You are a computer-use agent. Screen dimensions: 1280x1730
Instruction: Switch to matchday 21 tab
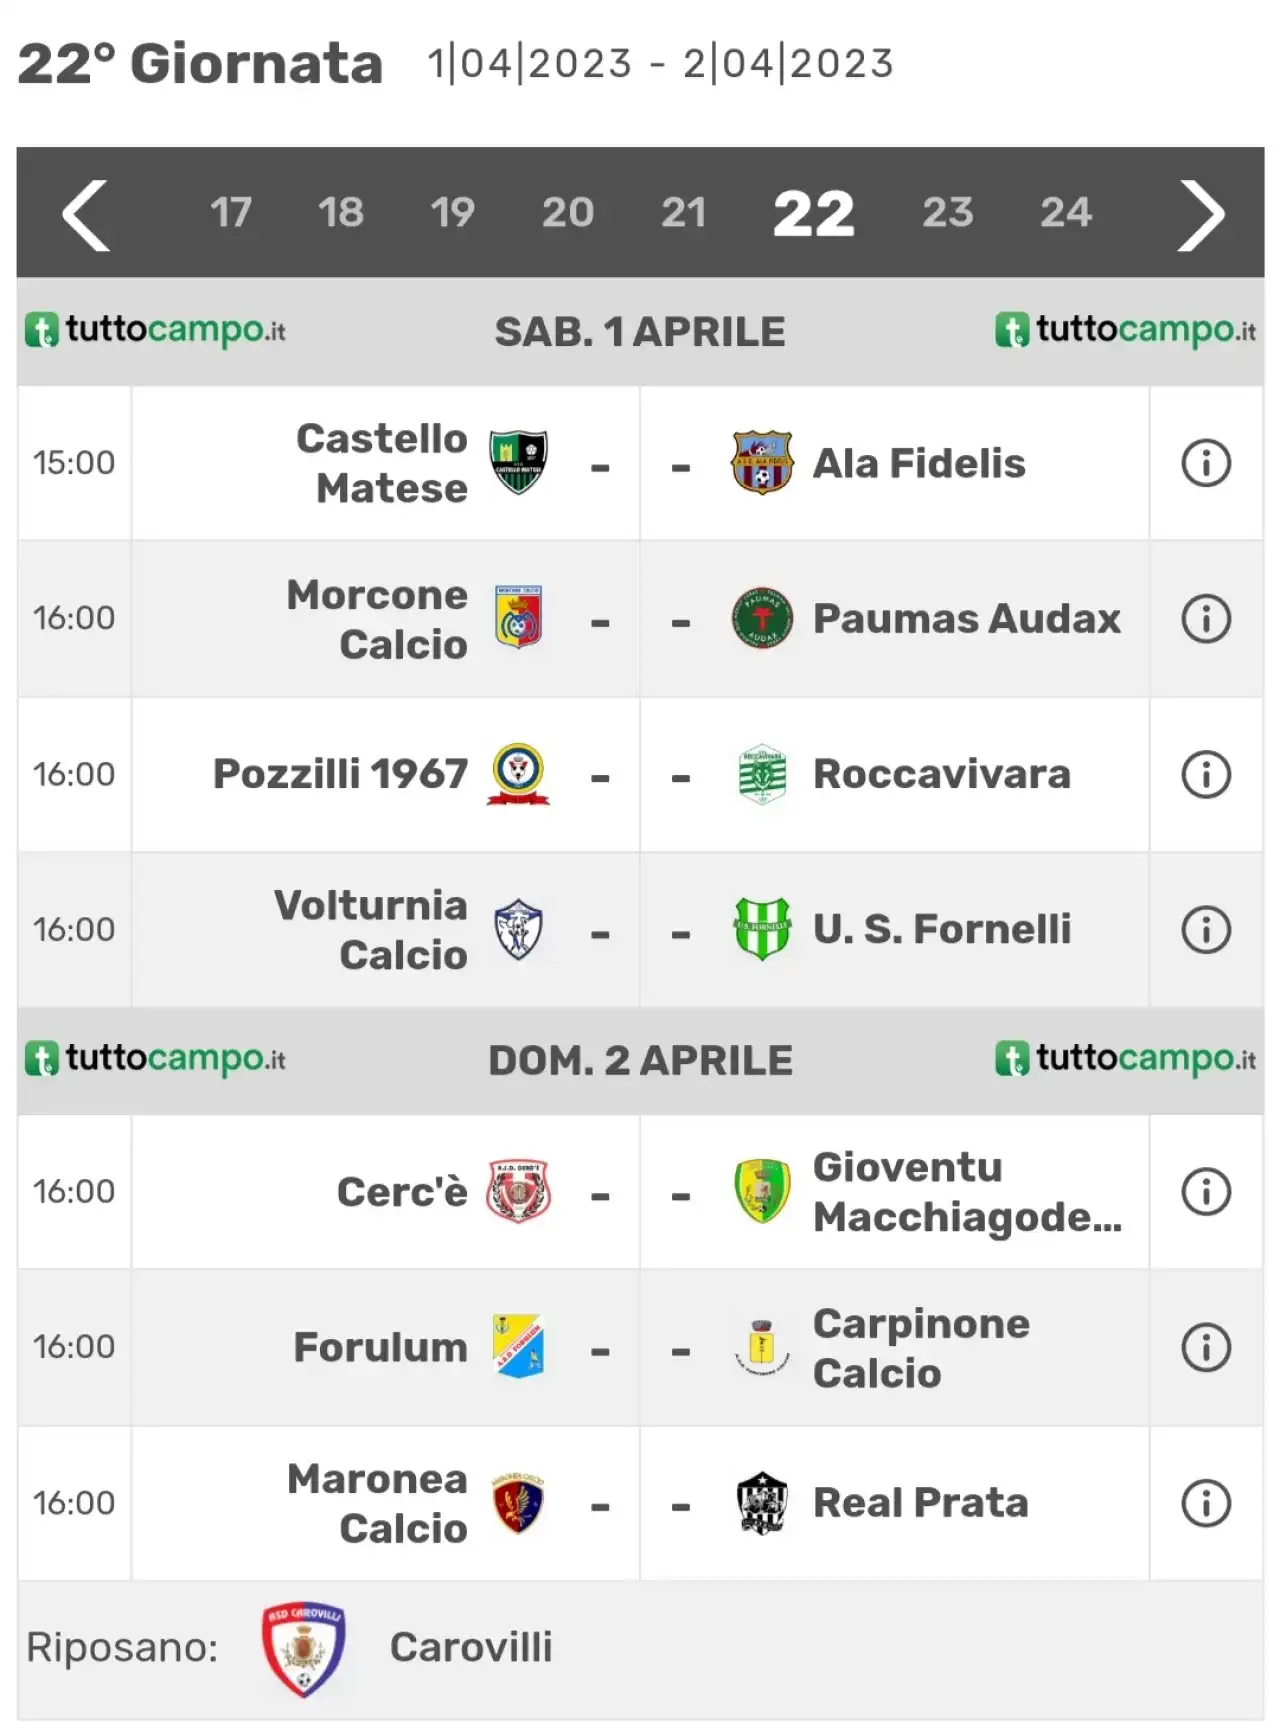684,212
